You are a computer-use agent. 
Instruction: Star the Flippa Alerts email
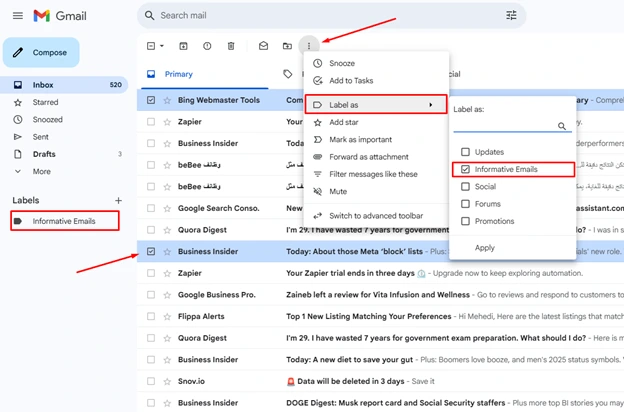(x=167, y=317)
